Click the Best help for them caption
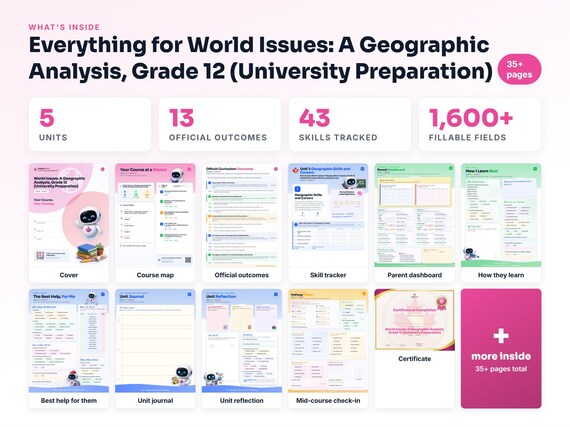570x427 pixels. (69, 400)
